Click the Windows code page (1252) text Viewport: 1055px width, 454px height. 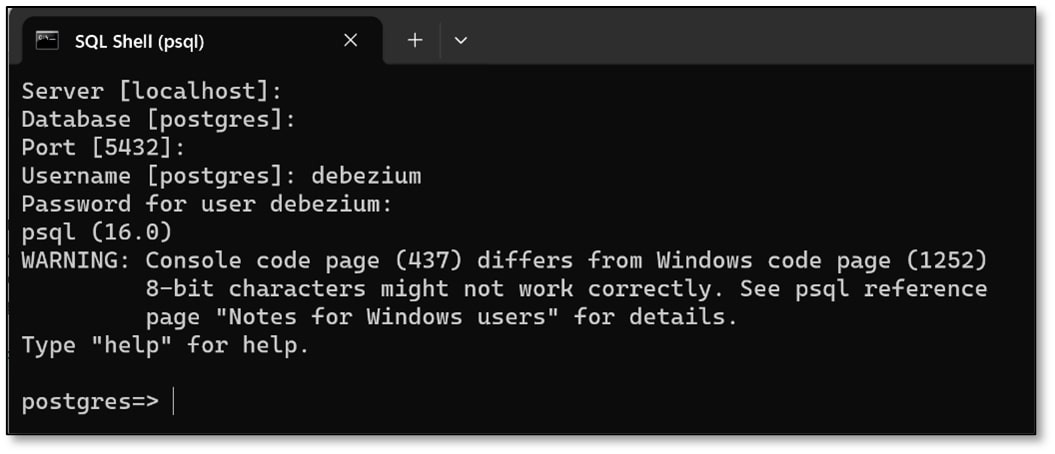pyautogui.click(x=822, y=261)
